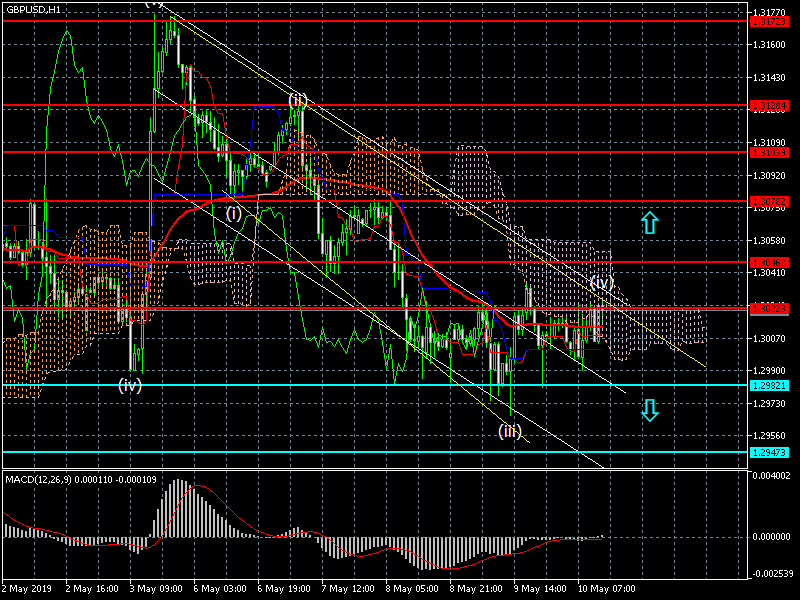The height and width of the screenshot is (600, 800).
Task: Select the red 1.30462 price level label
Action: (x=769, y=263)
